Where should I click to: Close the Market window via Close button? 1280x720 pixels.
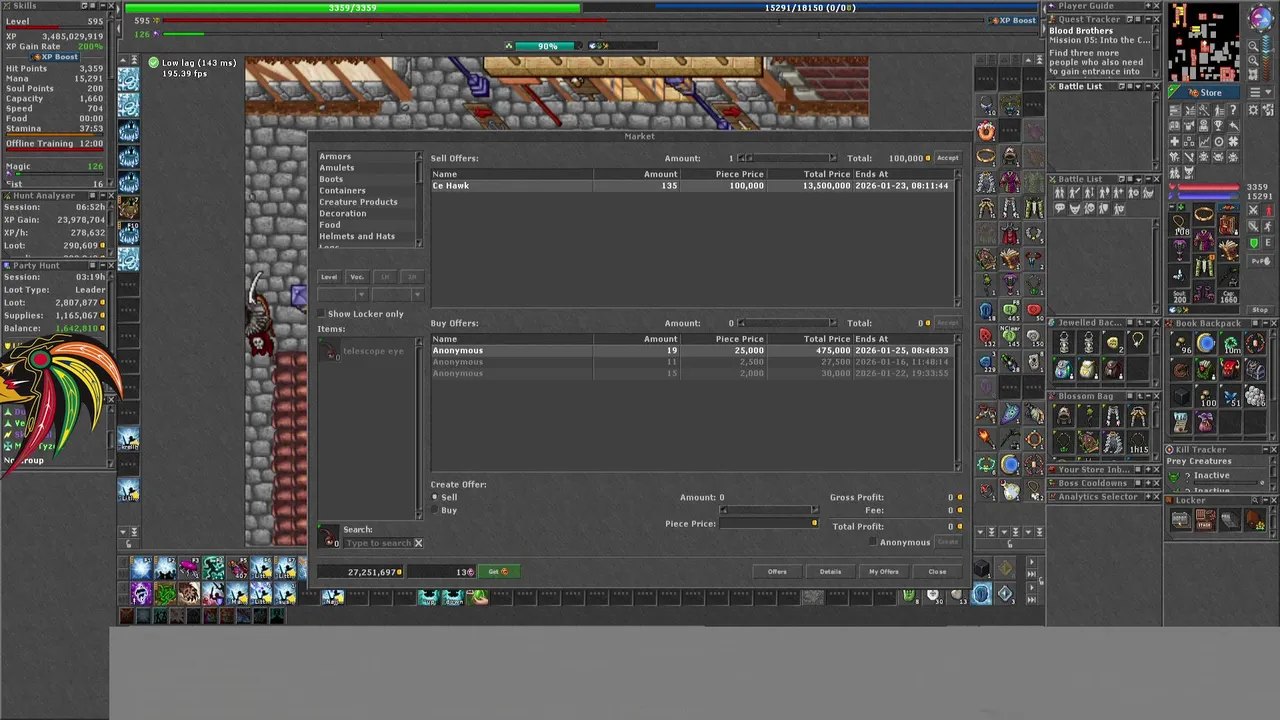(x=937, y=572)
